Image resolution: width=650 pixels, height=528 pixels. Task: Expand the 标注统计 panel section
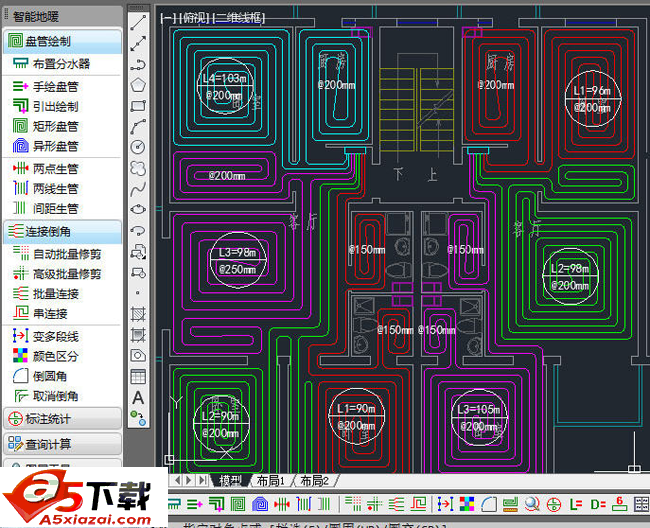pos(62,418)
